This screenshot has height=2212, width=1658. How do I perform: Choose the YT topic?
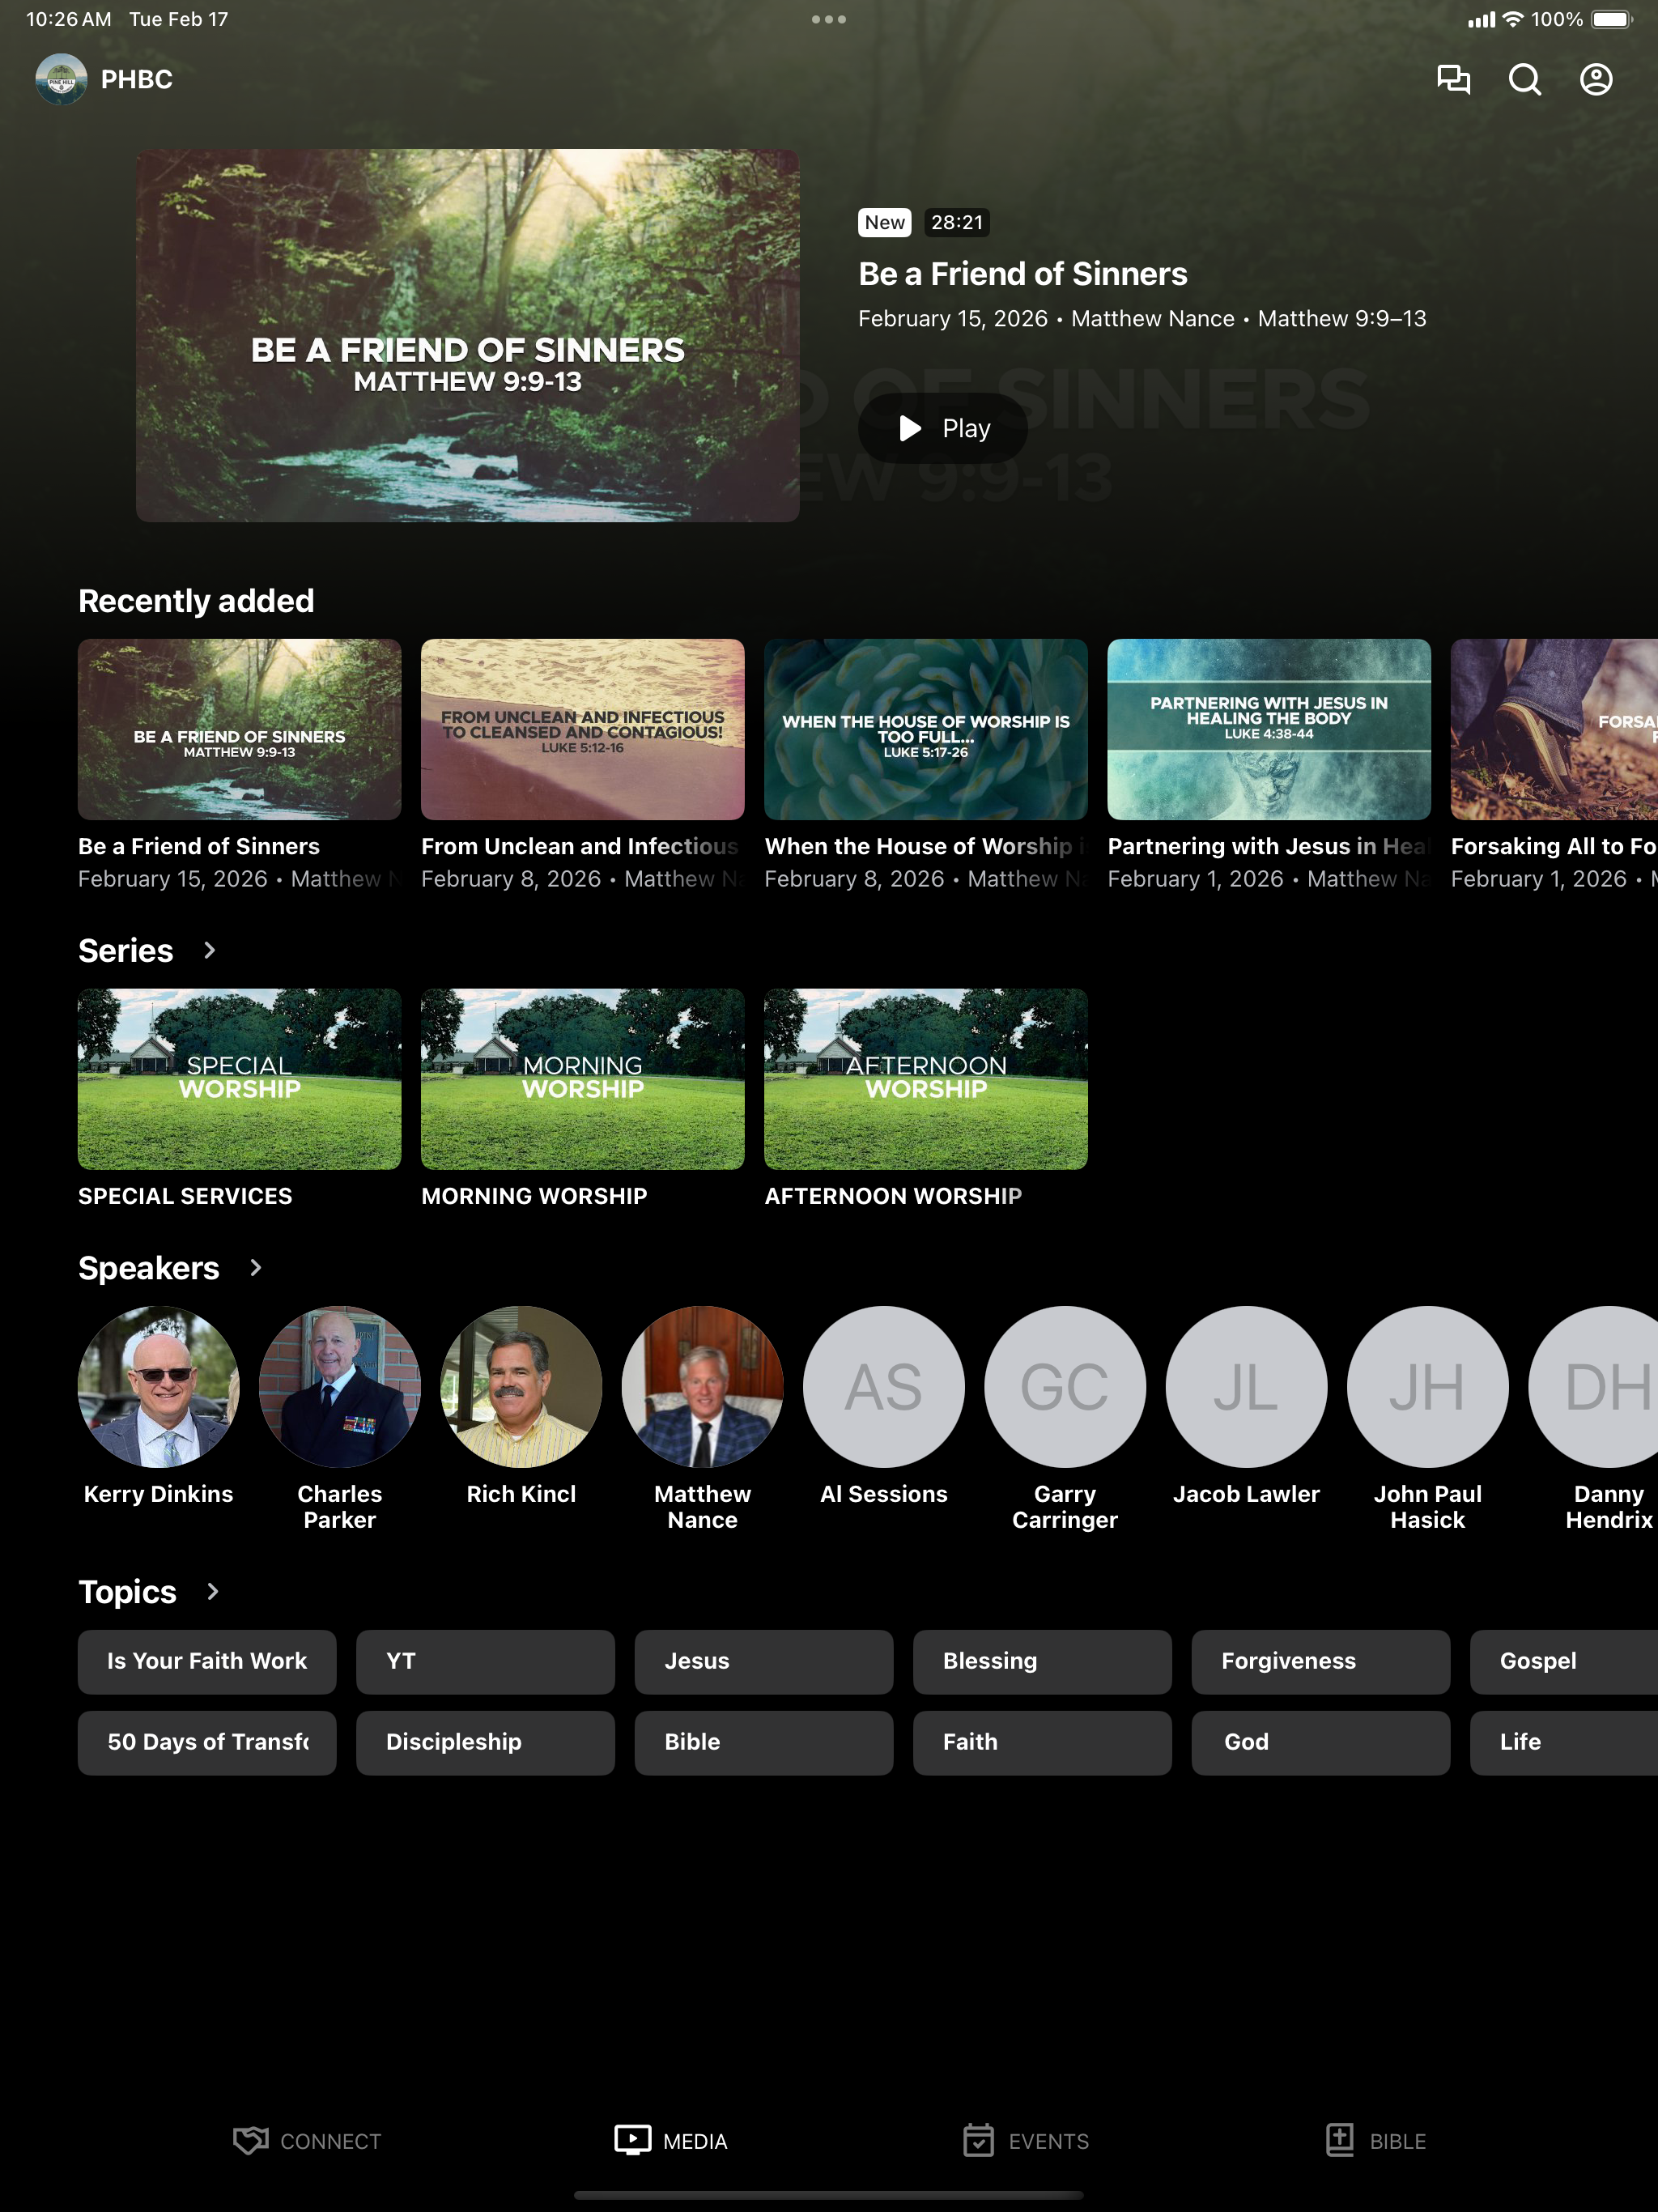point(485,1661)
